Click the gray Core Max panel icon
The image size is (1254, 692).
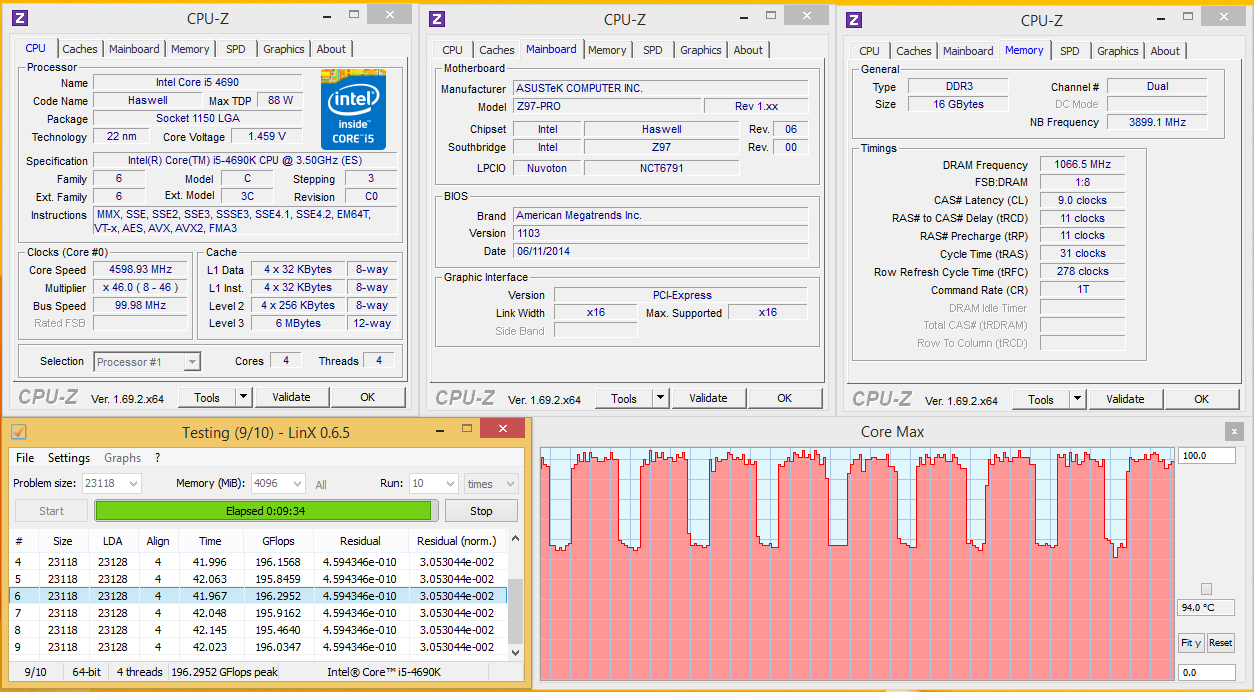[x=1235, y=432]
